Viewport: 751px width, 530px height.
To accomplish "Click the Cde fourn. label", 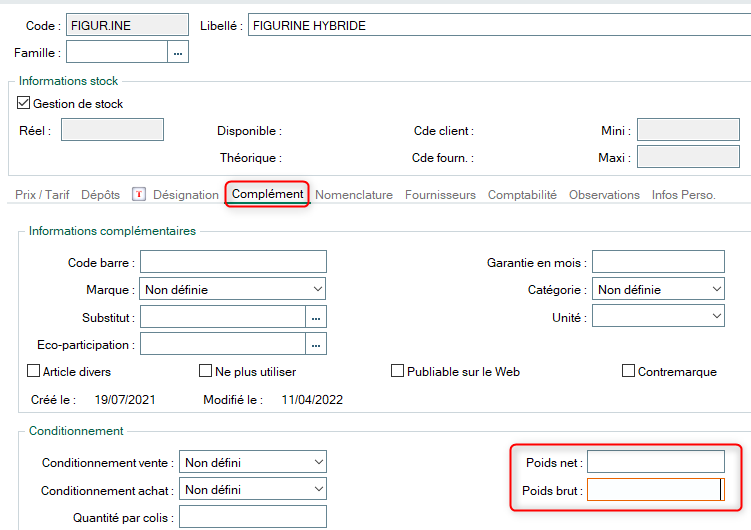I will coord(443,158).
